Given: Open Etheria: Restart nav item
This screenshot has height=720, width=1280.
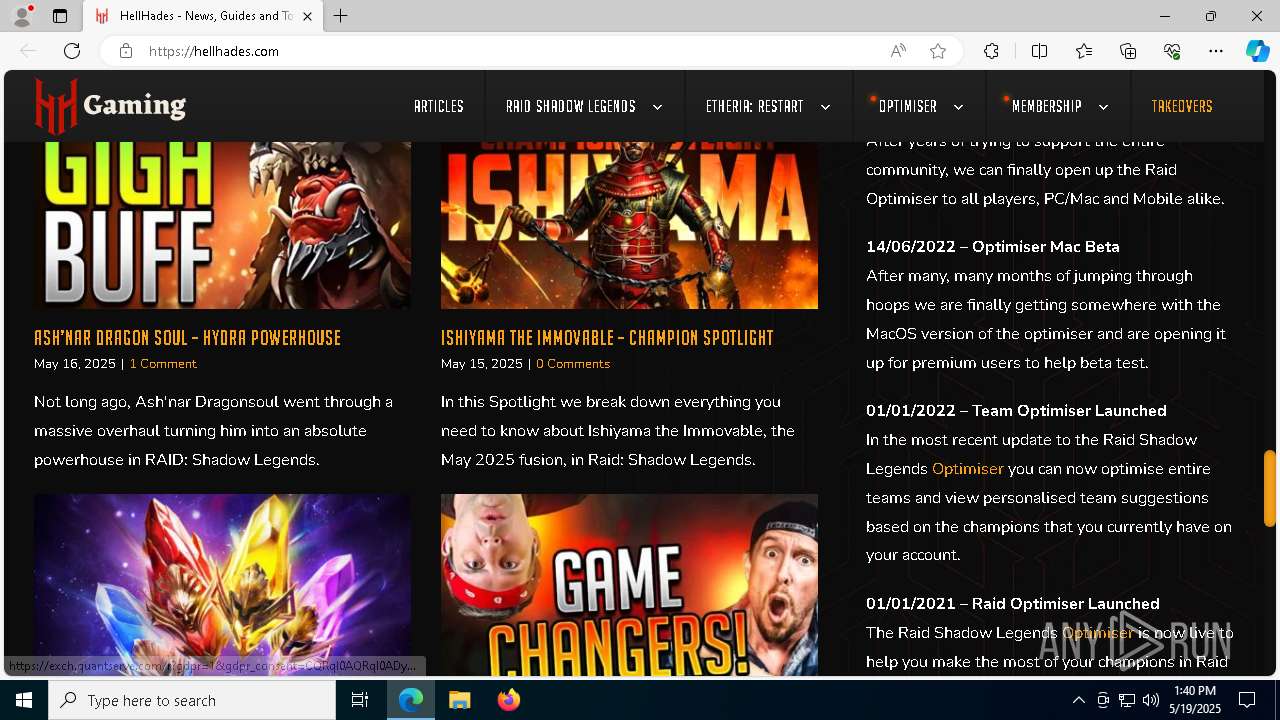Looking at the screenshot, I should pos(755,106).
